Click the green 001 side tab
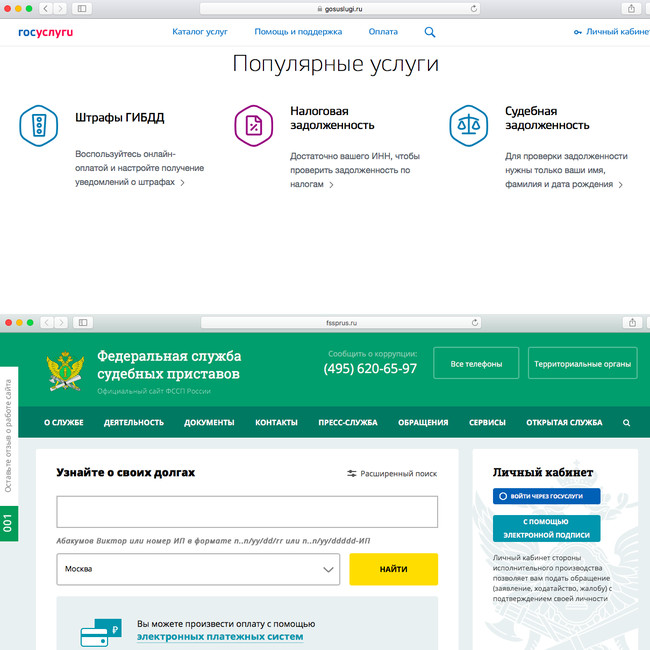 tap(8, 523)
